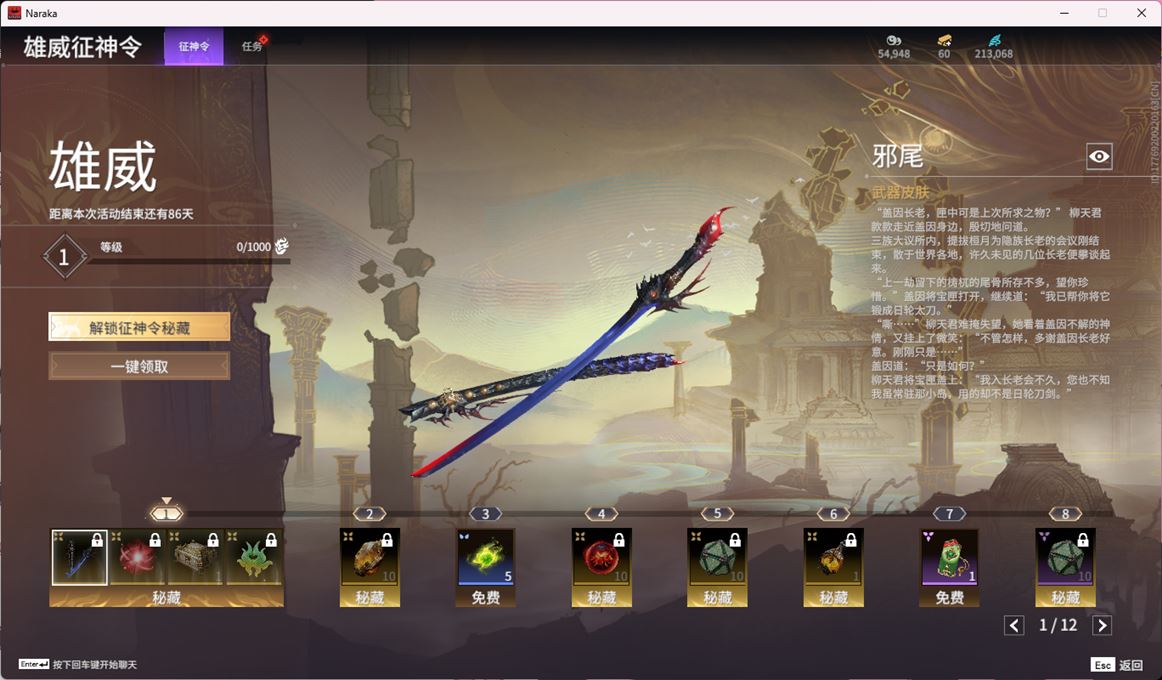Select the red orb reward at level 1

[x=137, y=557]
